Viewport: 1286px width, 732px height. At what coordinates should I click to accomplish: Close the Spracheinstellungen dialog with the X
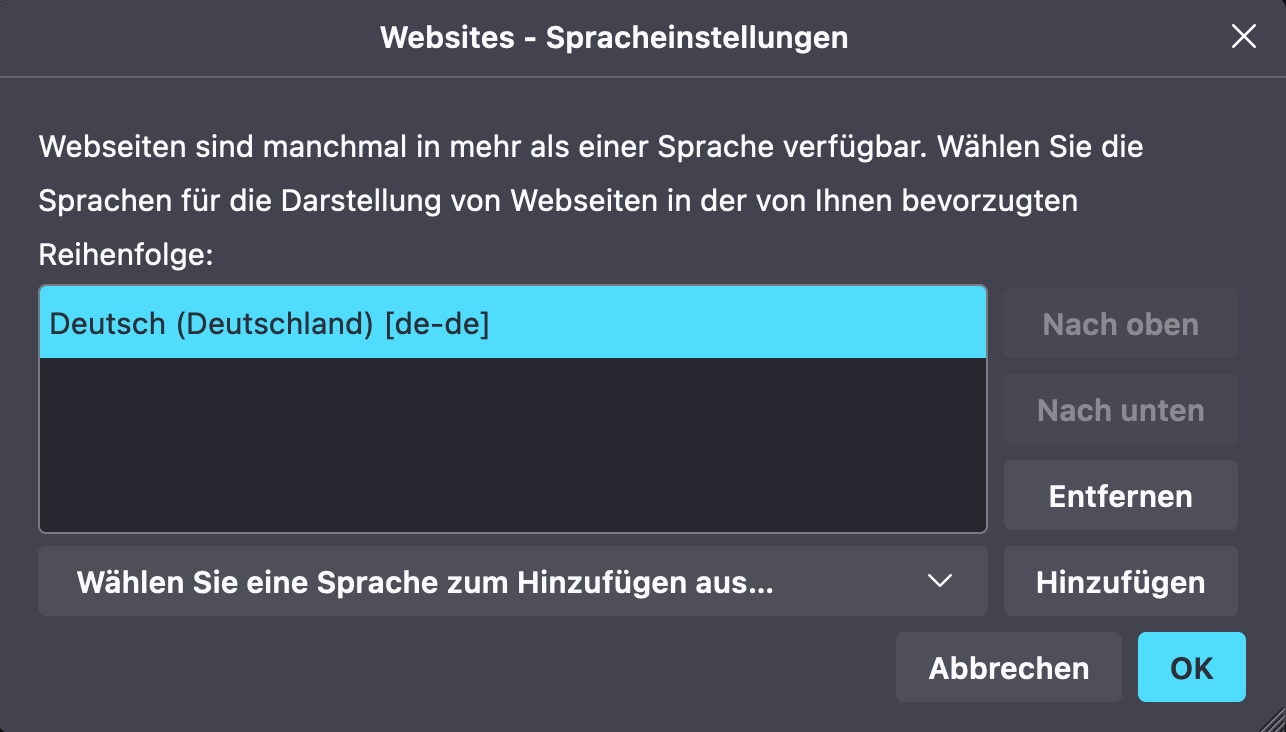click(1243, 38)
